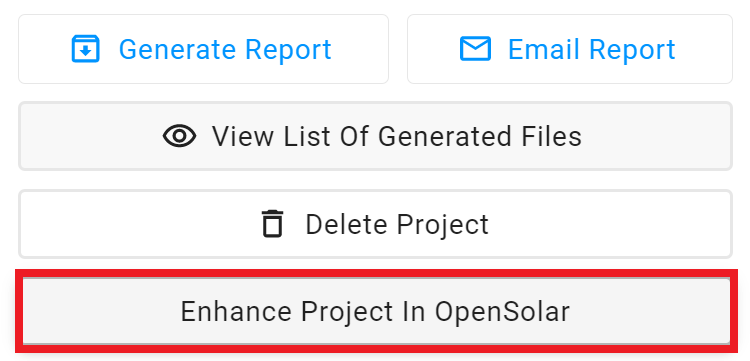Send the report by email
This screenshot has height=361, width=750.
point(570,49)
